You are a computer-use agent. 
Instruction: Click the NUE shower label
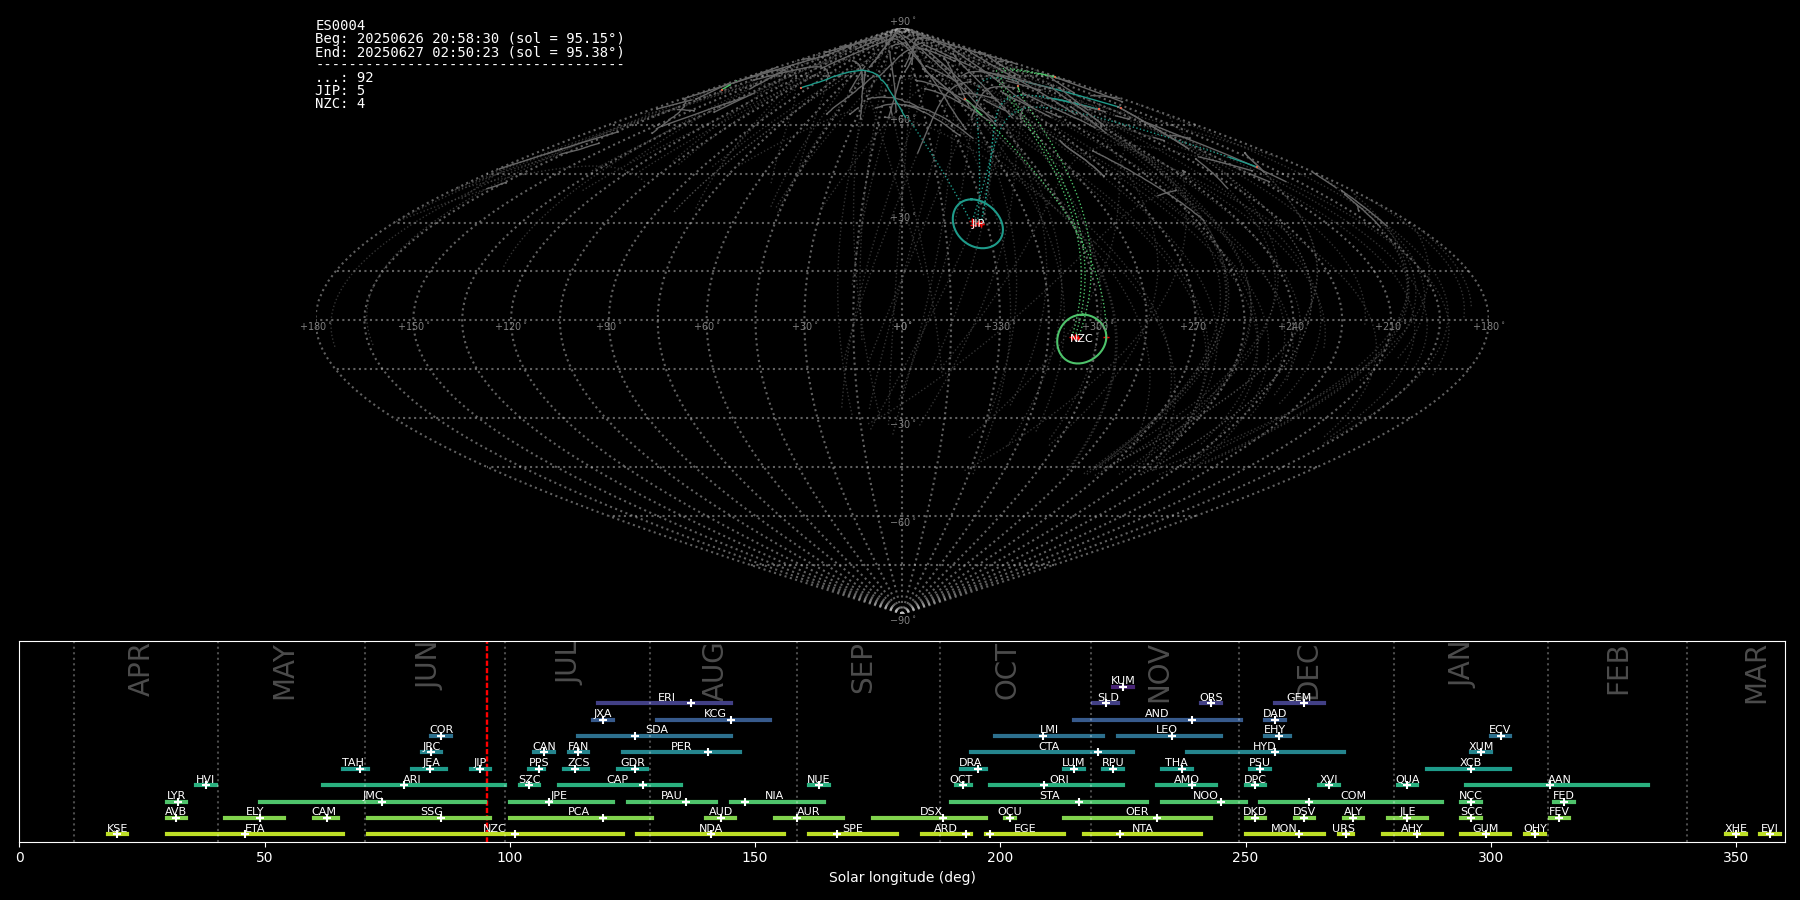[x=818, y=780]
